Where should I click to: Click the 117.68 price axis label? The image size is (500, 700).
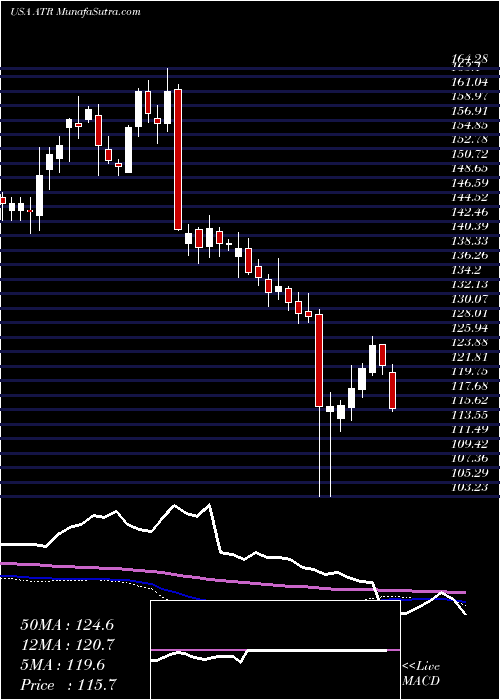click(x=470, y=385)
